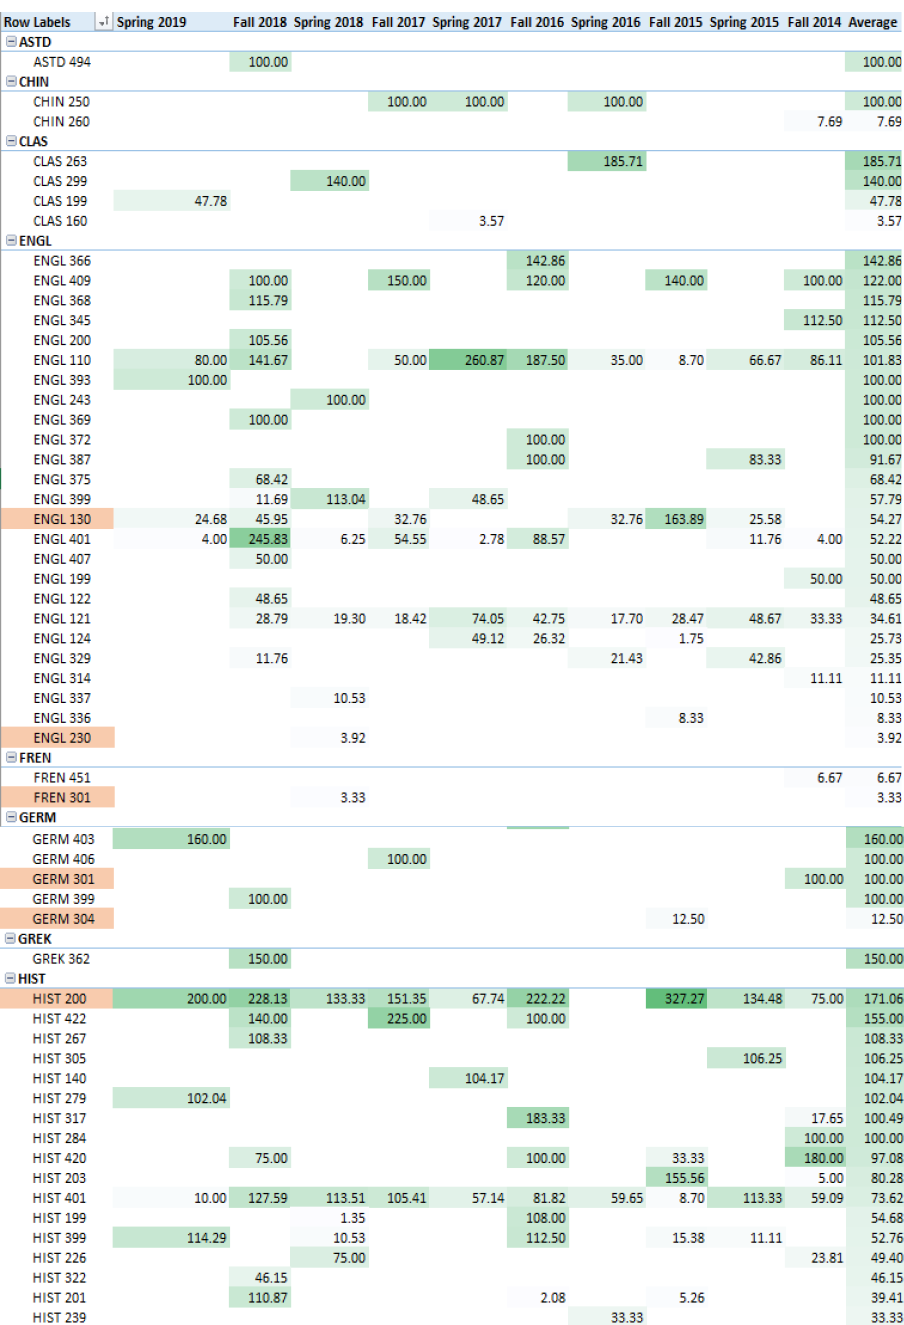Collapse the ENGL department group

coord(10,240)
